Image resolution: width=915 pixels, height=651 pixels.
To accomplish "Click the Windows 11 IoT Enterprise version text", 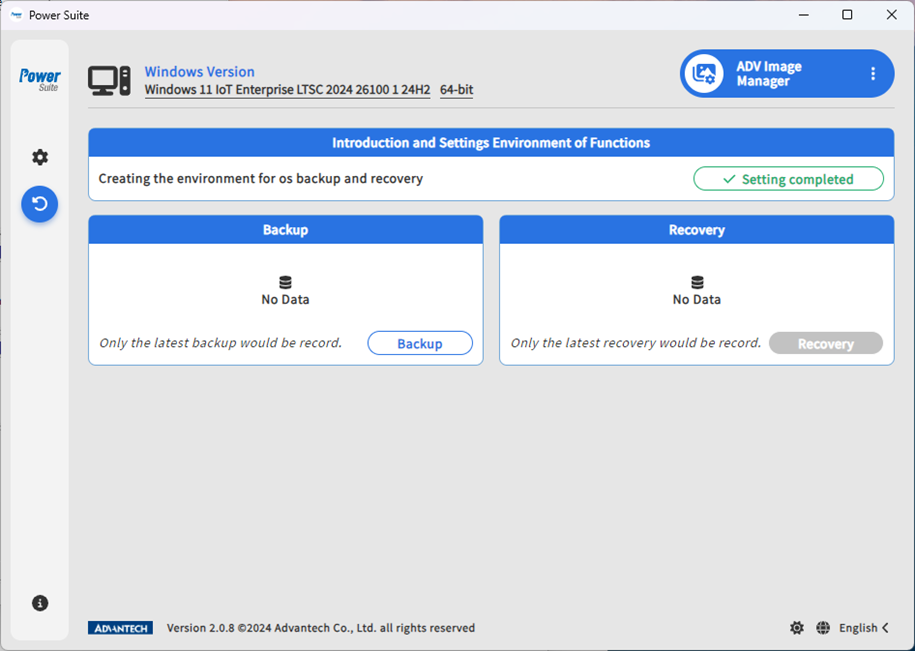I will point(287,90).
